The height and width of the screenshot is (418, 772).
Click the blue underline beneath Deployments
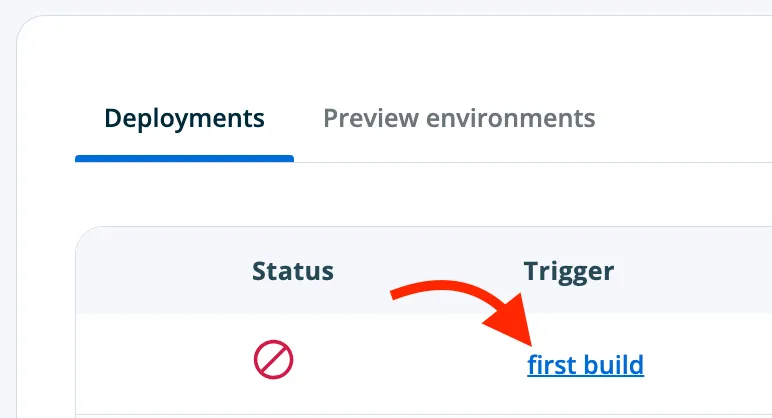click(x=184, y=159)
